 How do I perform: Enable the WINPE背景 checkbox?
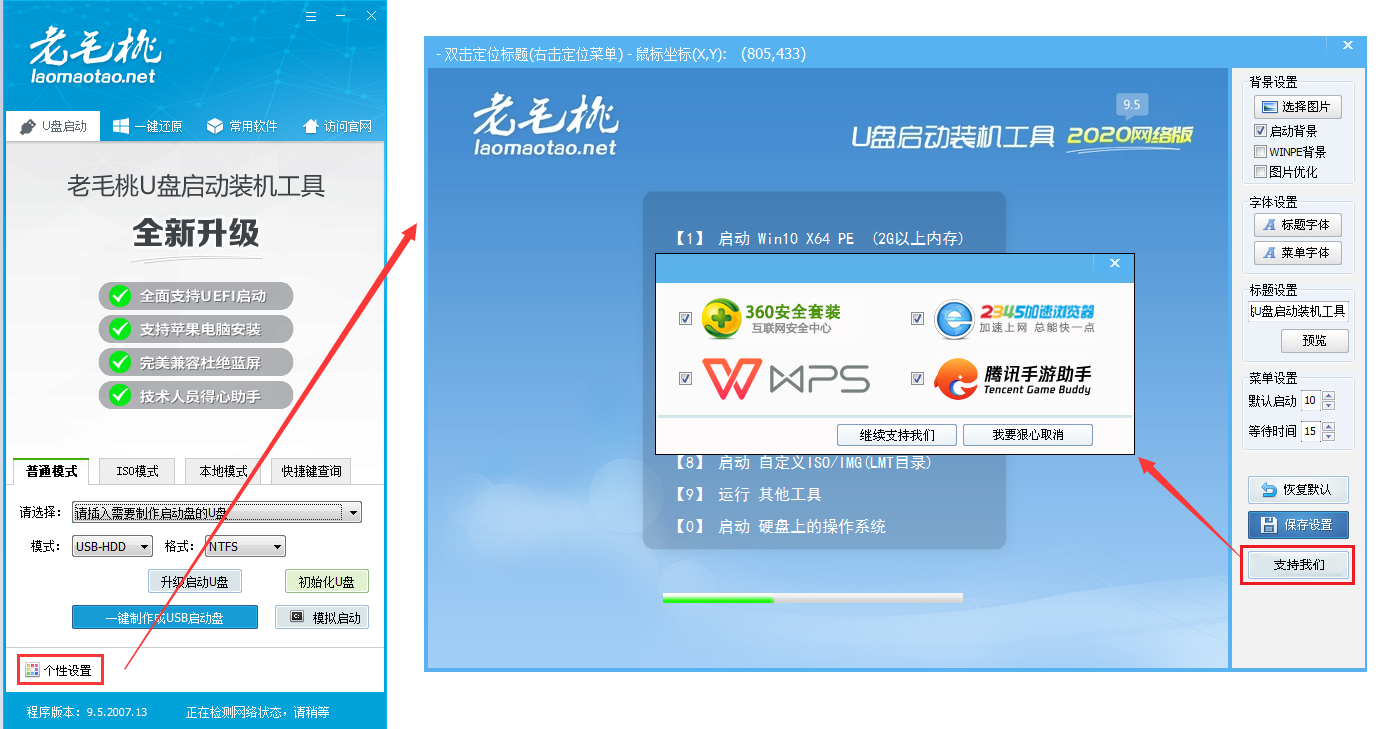pos(1261,152)
